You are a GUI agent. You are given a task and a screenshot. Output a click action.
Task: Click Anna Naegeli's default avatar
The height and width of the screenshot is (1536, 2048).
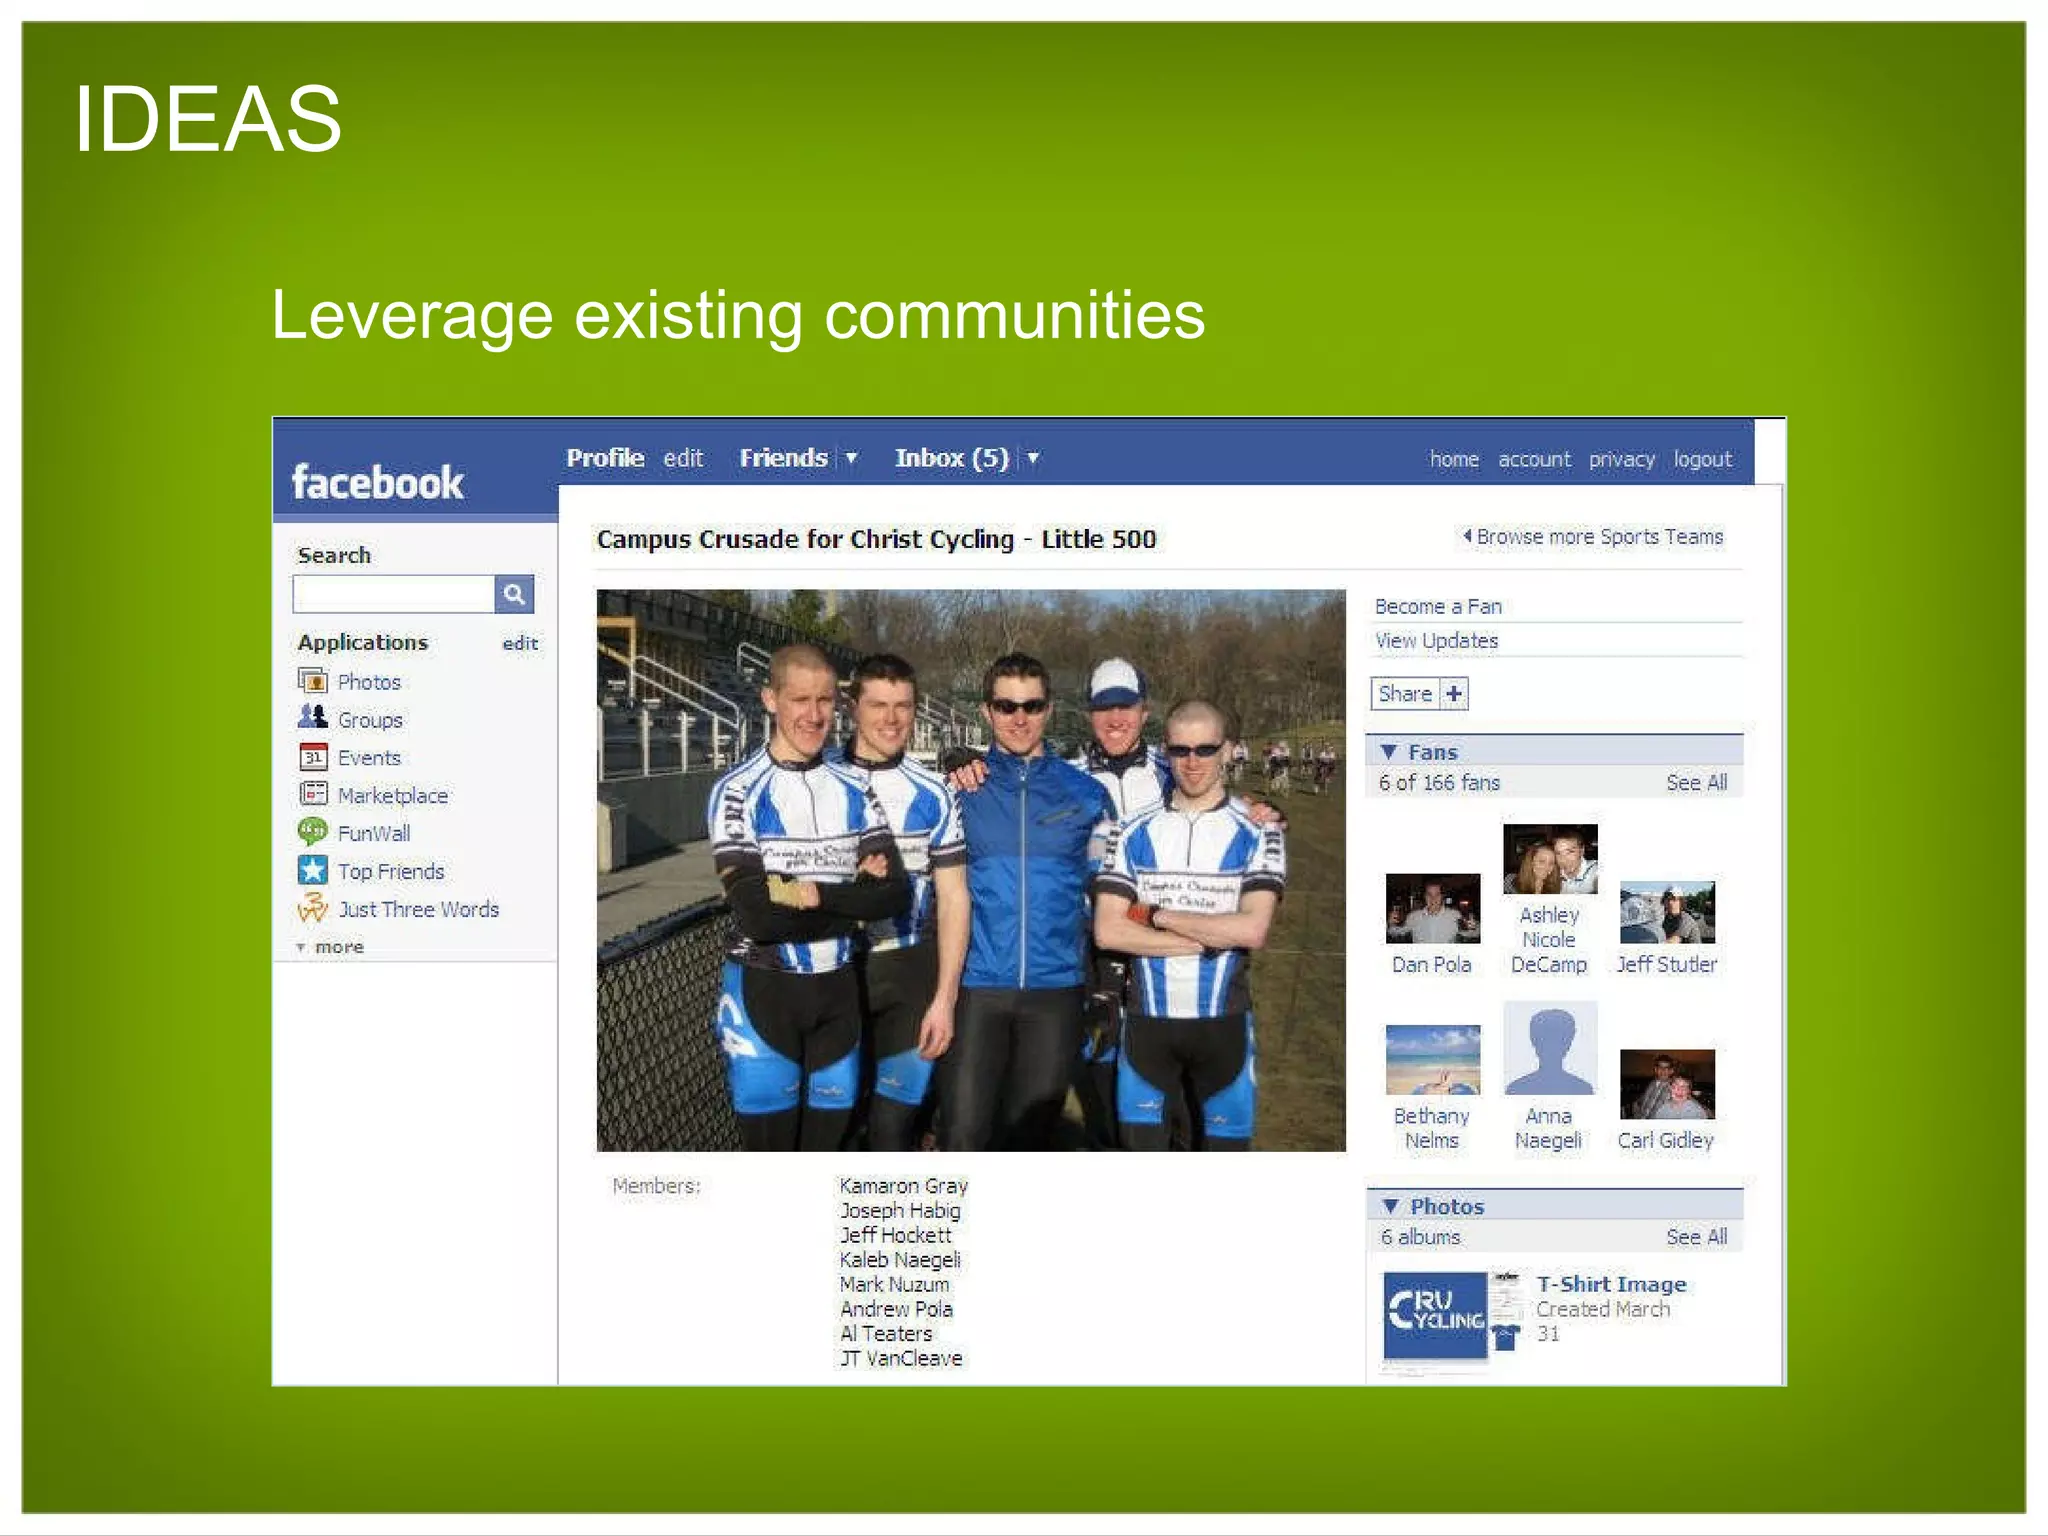coord(1550,1048)
